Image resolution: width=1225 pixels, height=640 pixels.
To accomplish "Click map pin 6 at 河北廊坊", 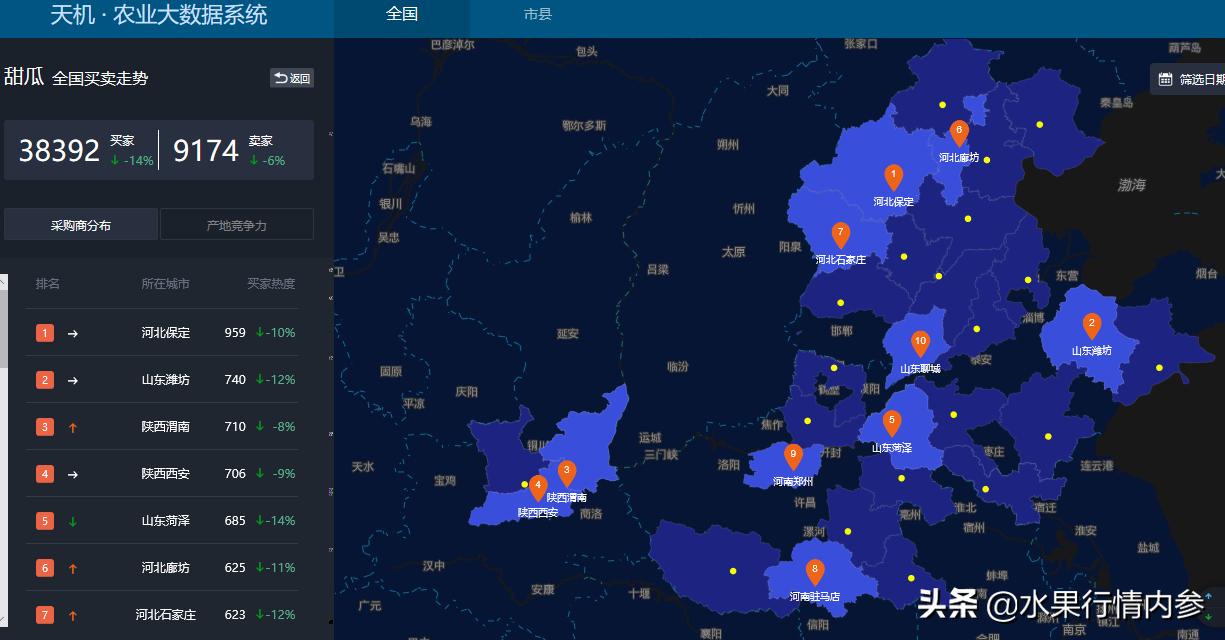I will pos(959,133).
